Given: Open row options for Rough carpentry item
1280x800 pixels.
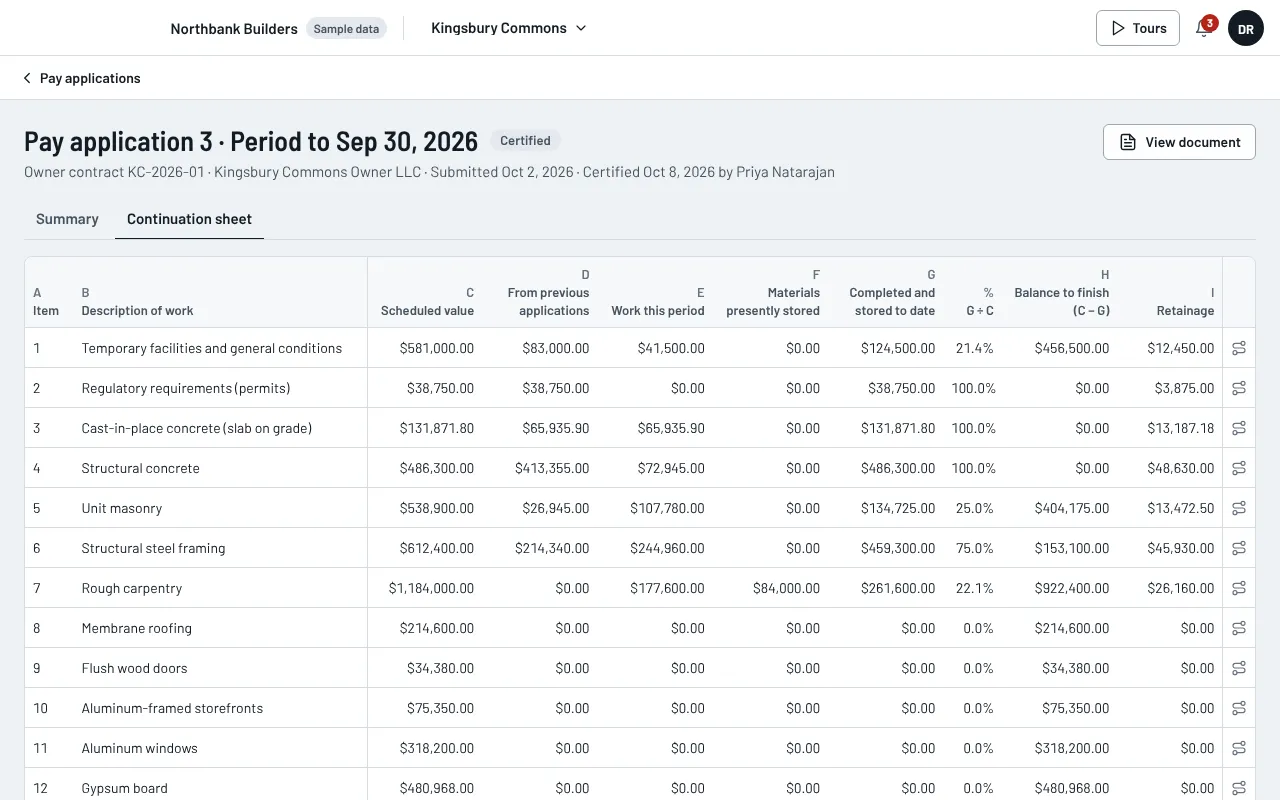Looking at the screenshot, I should point(1239,588).
